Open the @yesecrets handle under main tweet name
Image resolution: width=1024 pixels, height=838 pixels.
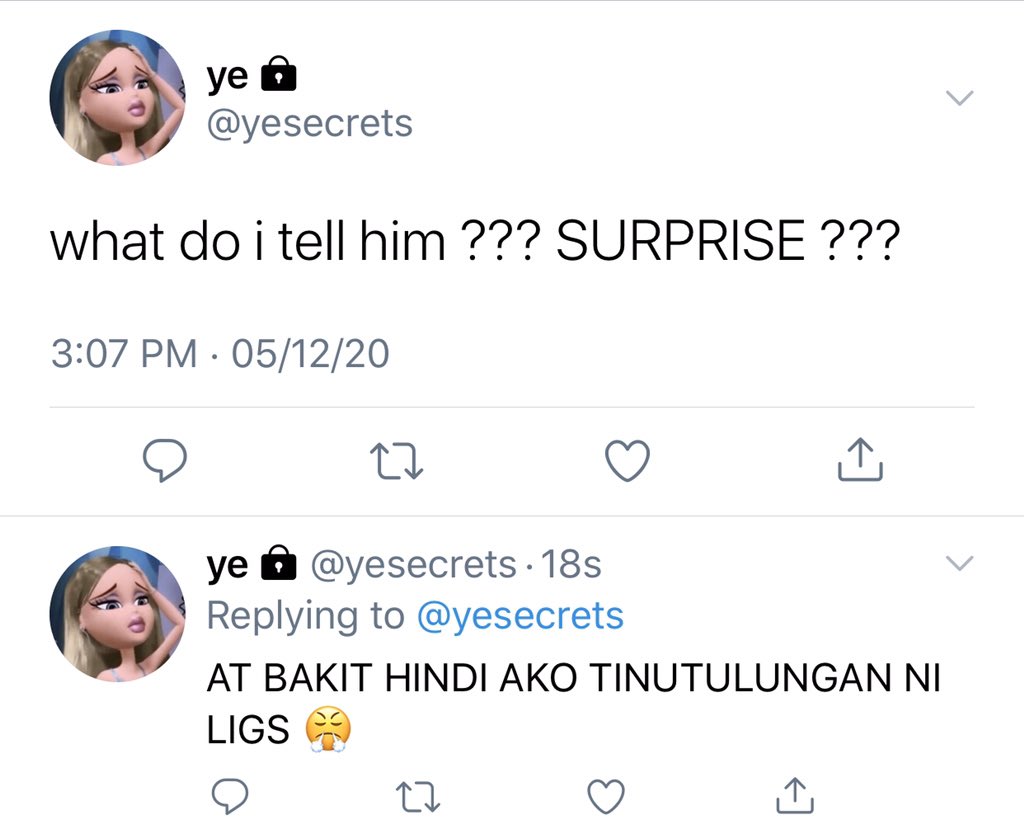310,123
